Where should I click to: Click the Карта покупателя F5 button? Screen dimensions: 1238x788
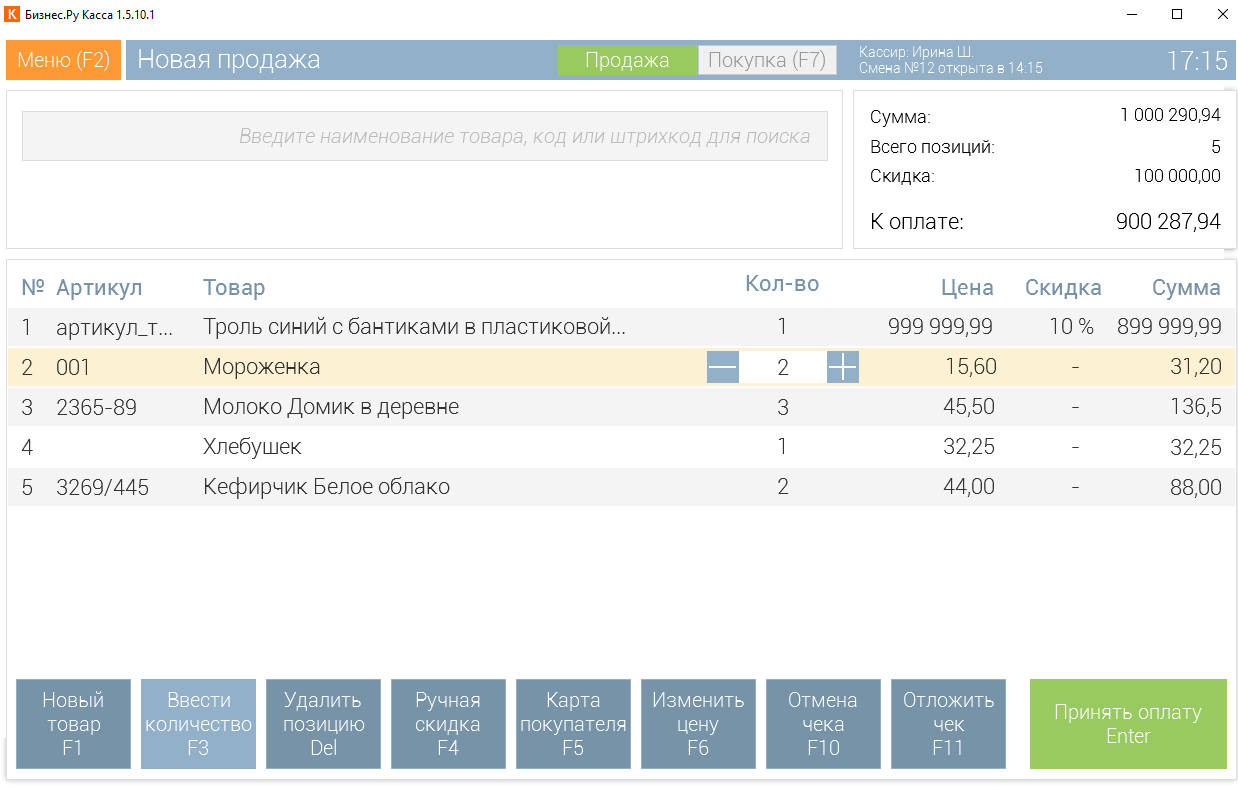[x=573, y=724]
